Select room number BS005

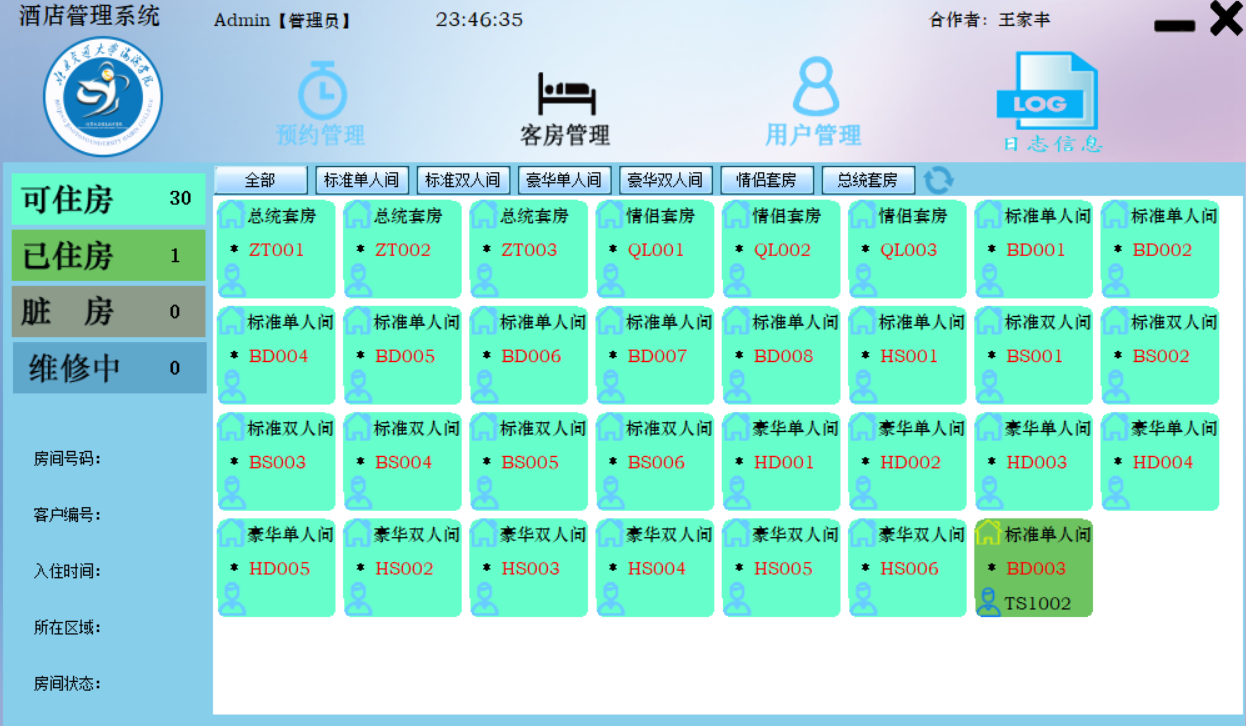click(530, 462)
